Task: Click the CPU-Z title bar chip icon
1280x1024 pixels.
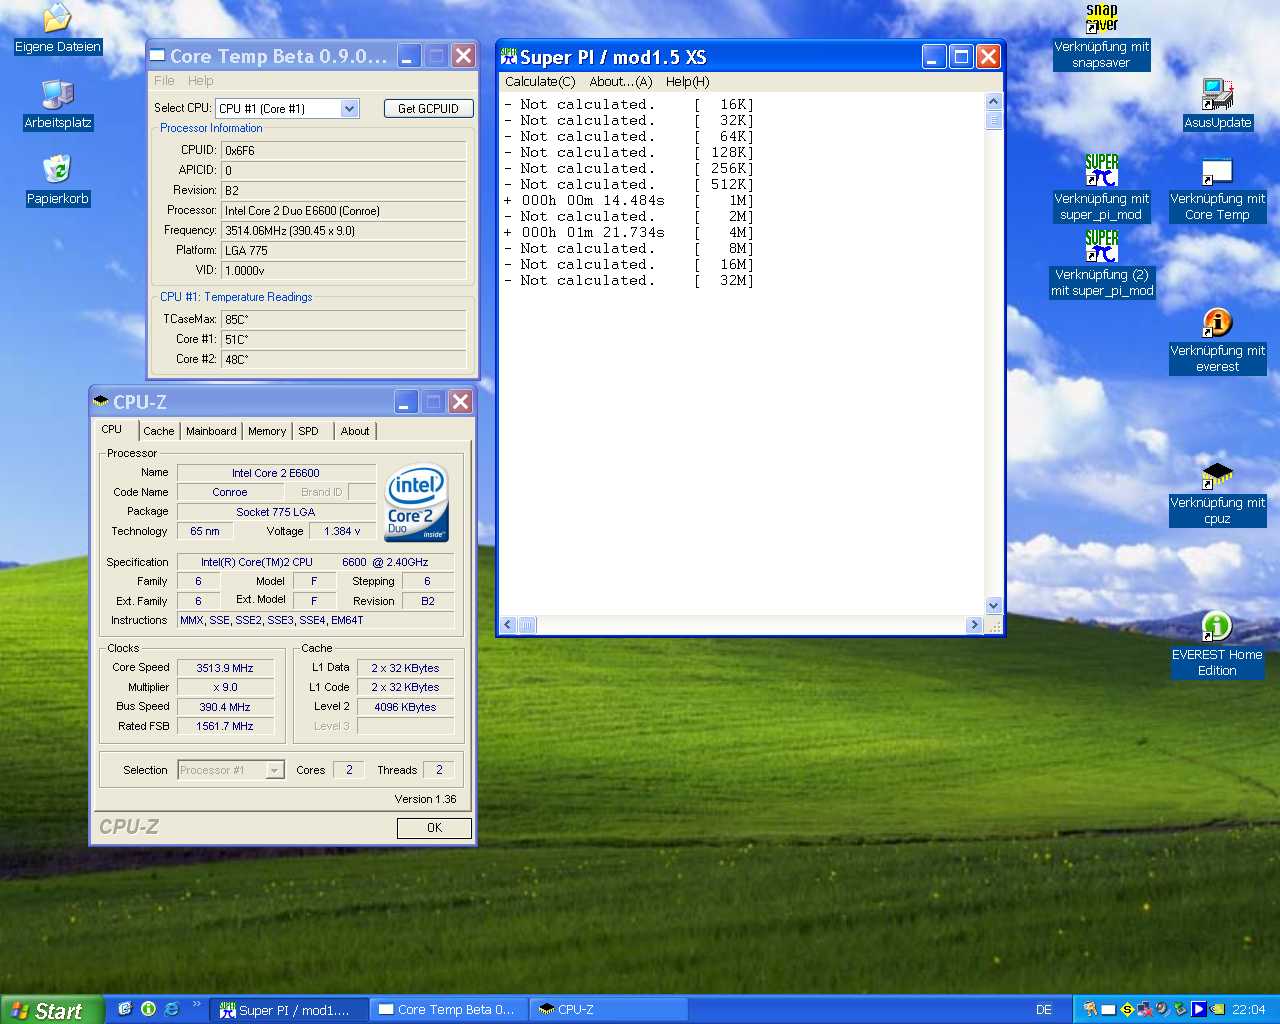Action: [x=101, y=401]
